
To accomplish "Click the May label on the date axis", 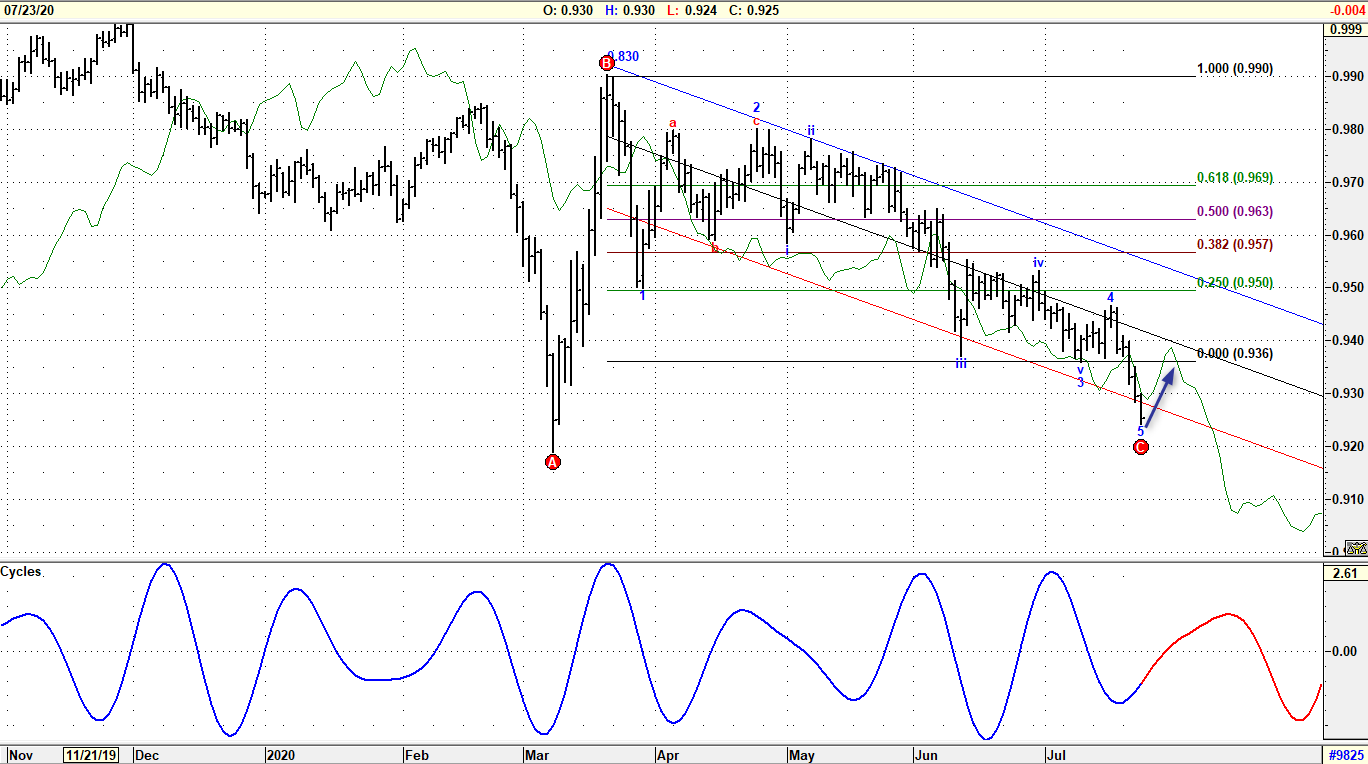I will pyautogui.click(x=801, y=755).
